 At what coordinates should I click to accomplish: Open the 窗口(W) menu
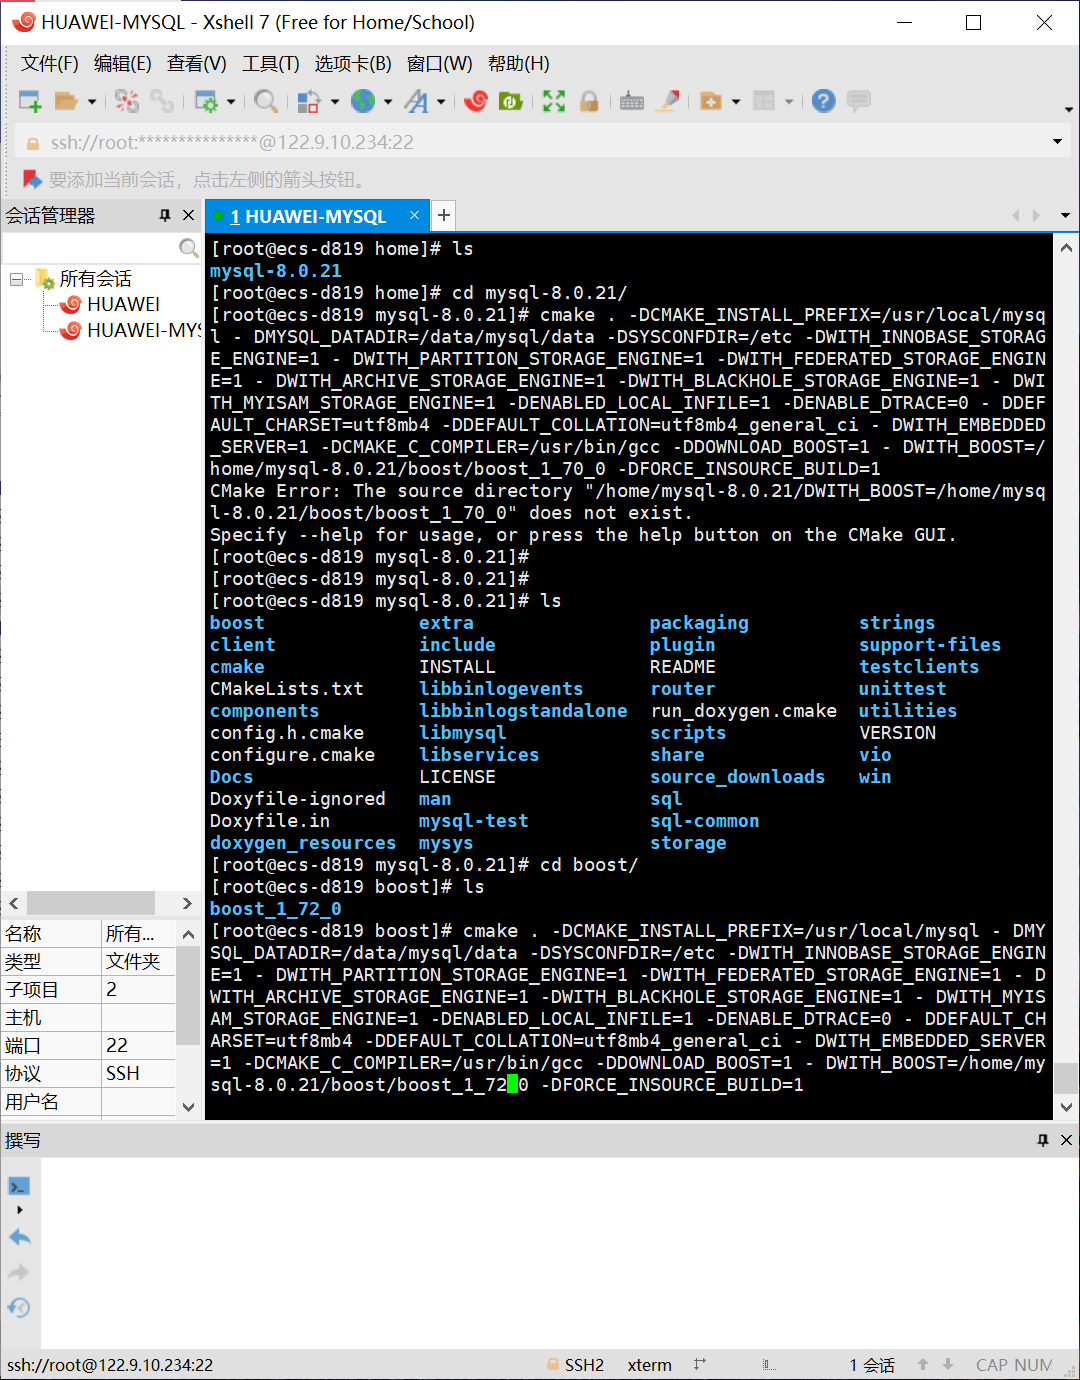click(x=440, y=64)
